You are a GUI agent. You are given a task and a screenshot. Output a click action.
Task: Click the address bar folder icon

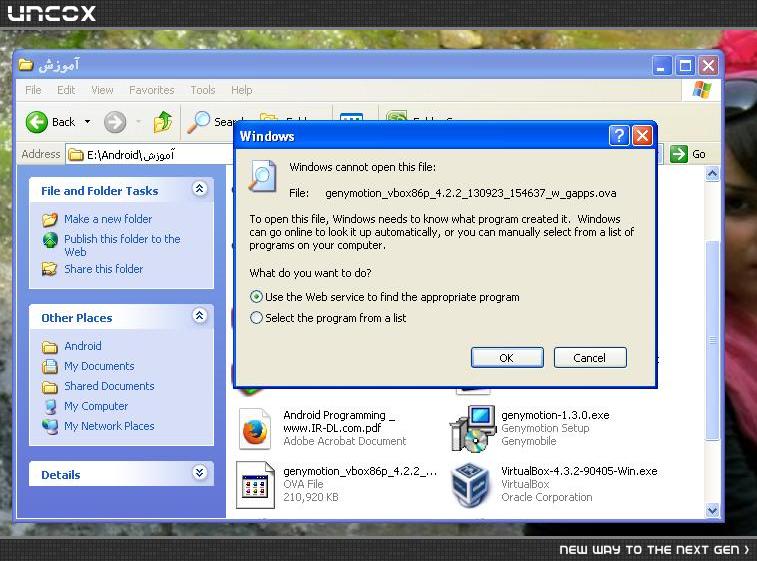[76, 154]
